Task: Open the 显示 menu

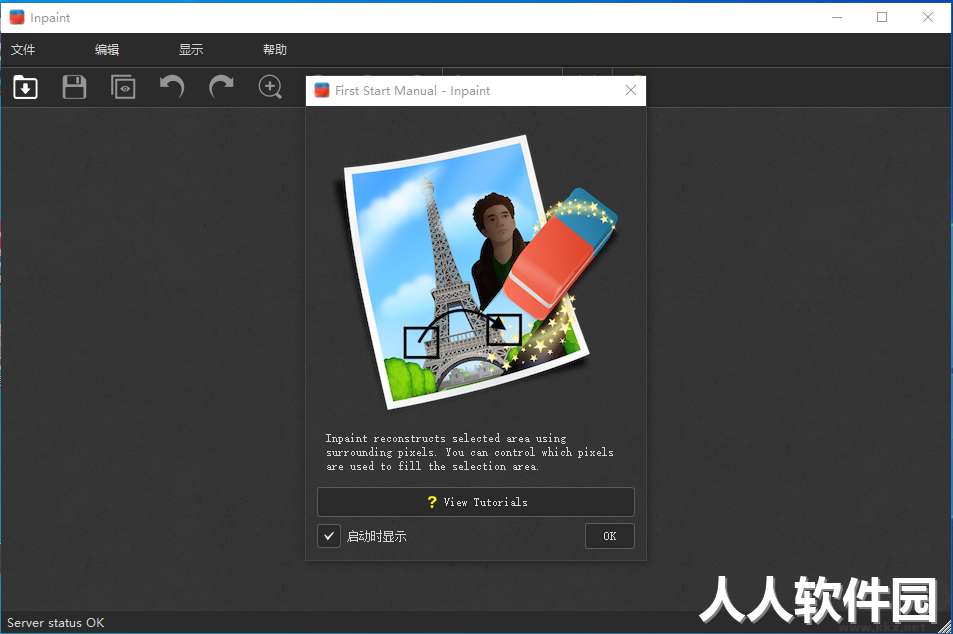Action: [191, 50]
